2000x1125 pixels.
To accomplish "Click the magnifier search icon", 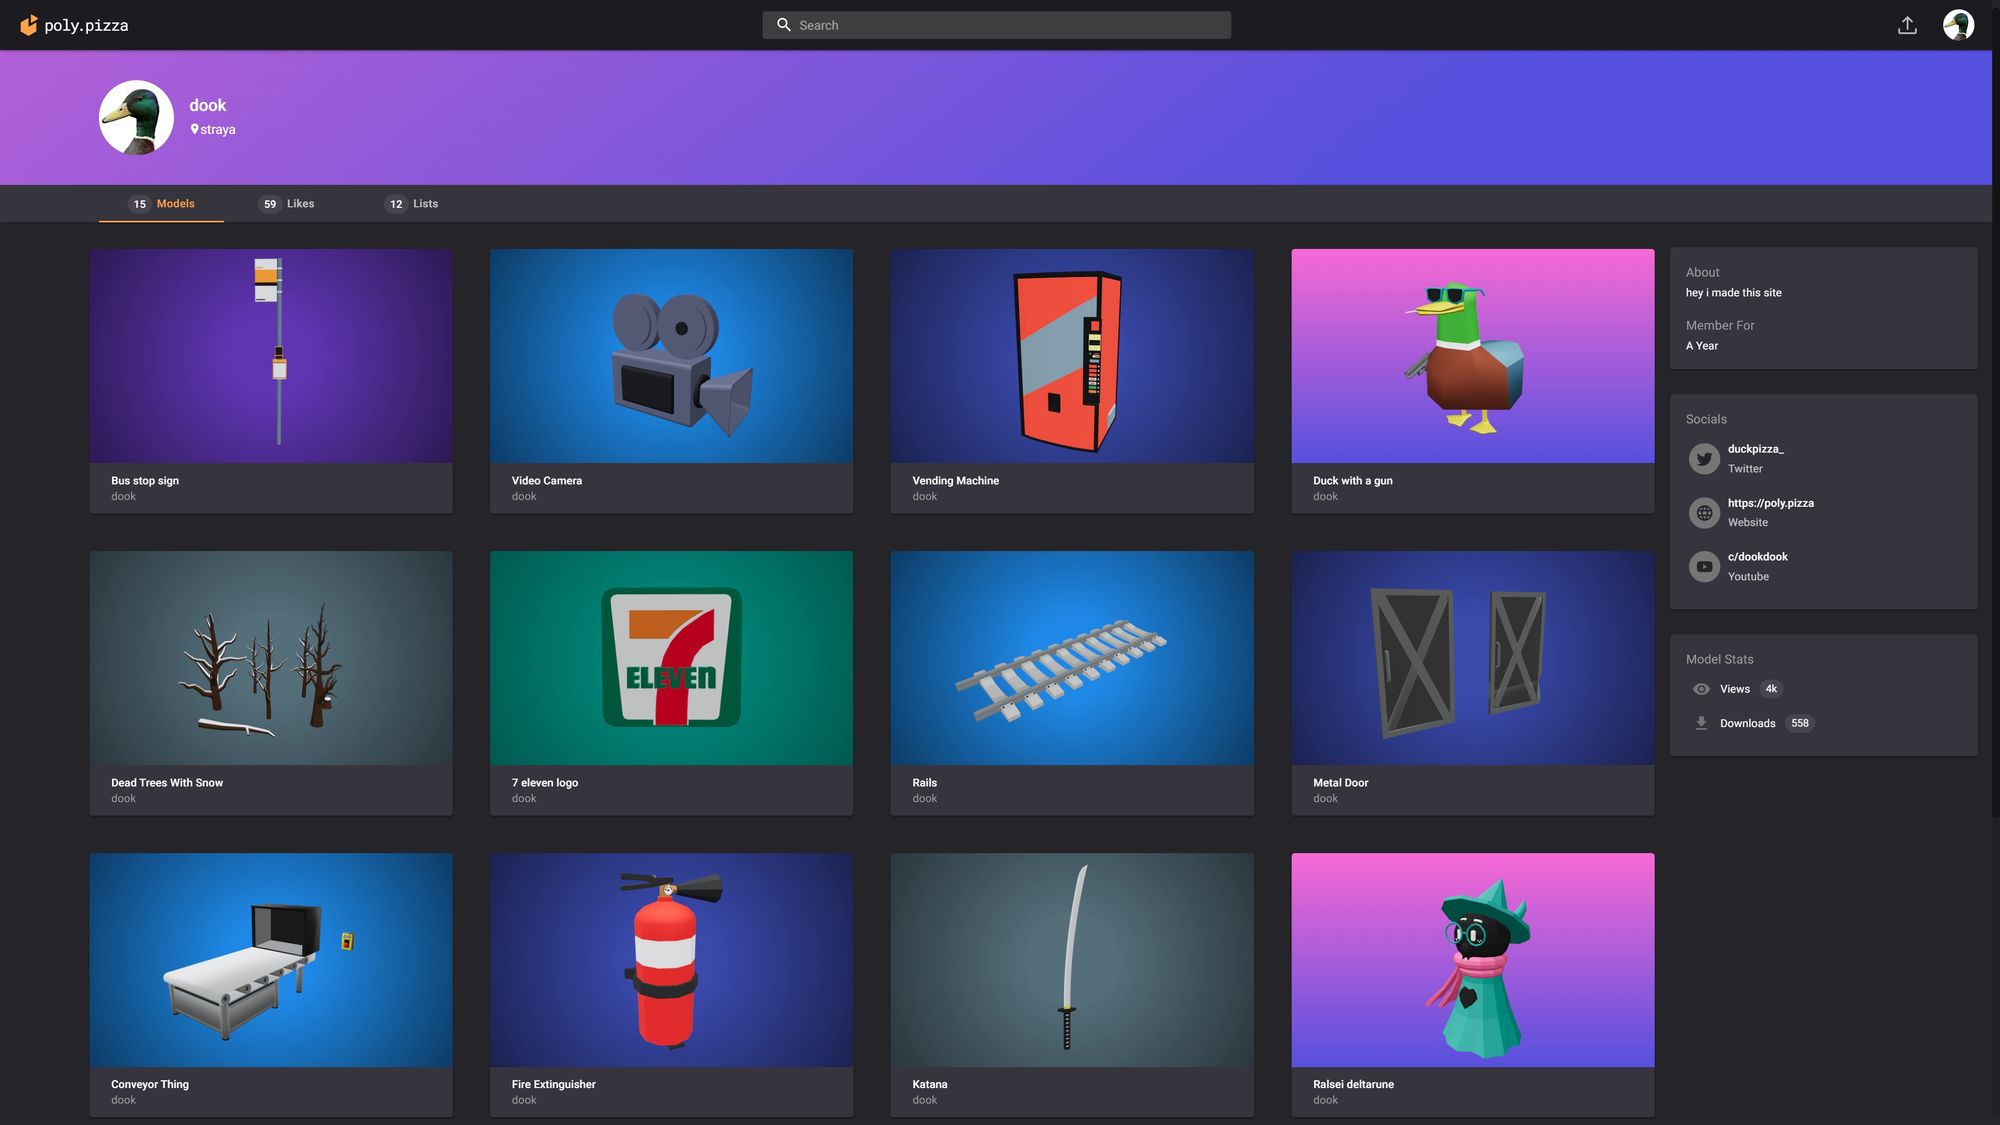I will pyautogui.click(x=784, y=25).
